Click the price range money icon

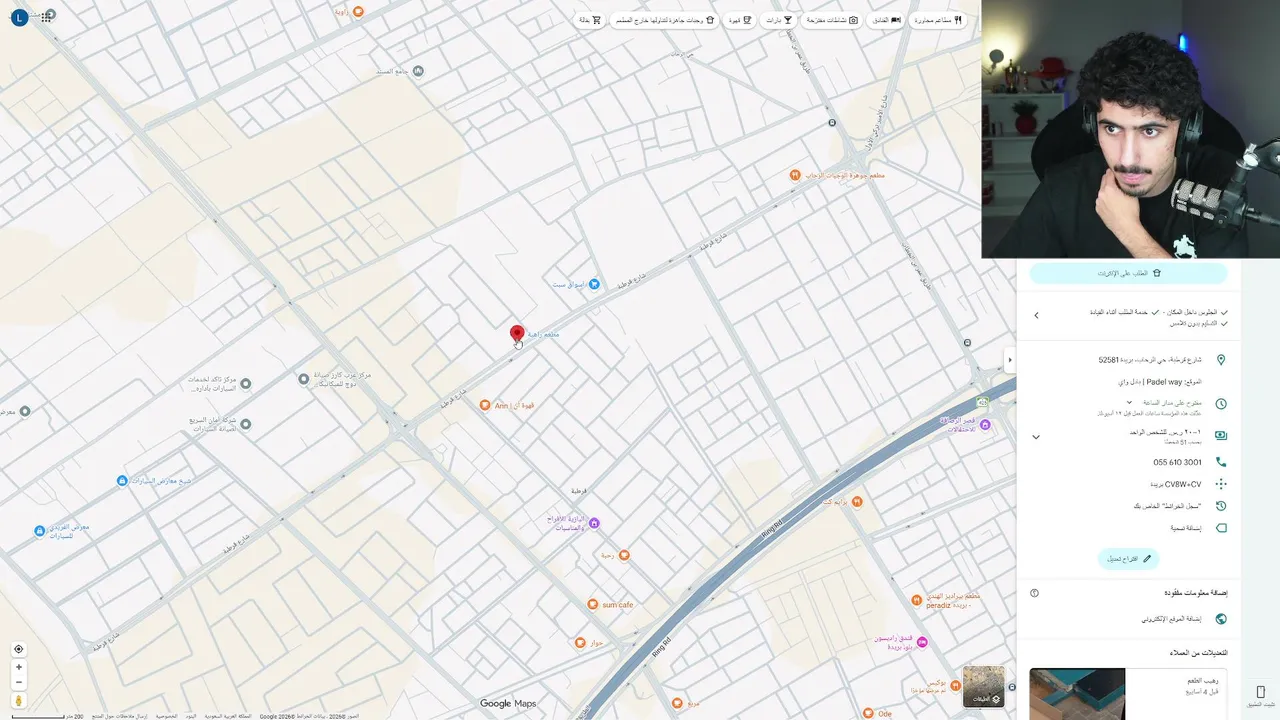coord(1221,436)
